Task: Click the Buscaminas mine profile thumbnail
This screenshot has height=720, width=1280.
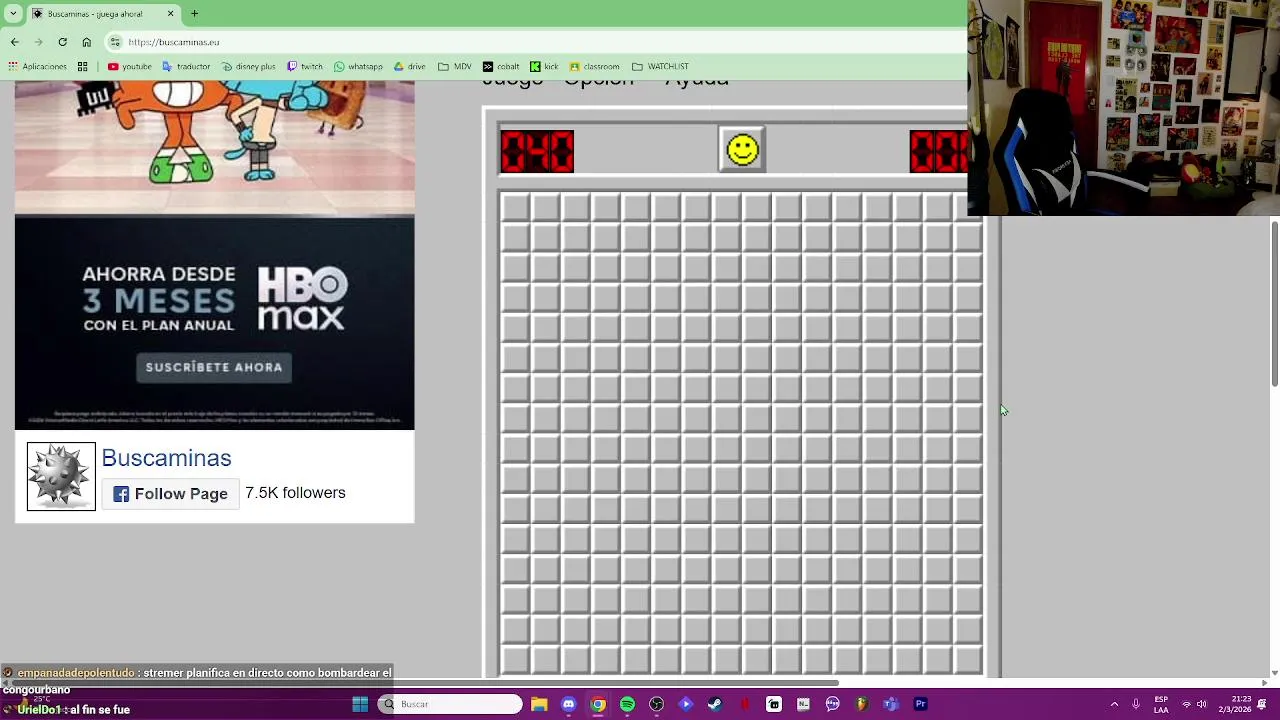Action: click(x=61, y=477)
